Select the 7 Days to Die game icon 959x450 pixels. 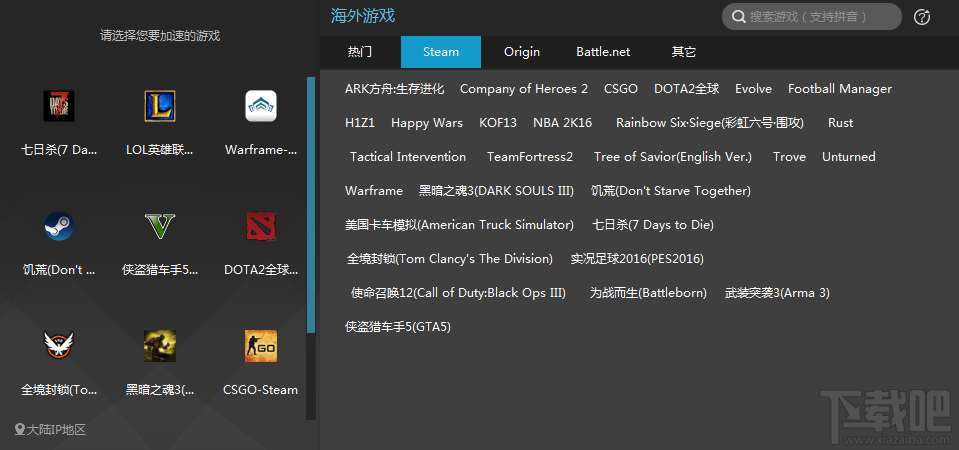pos(59,106)
